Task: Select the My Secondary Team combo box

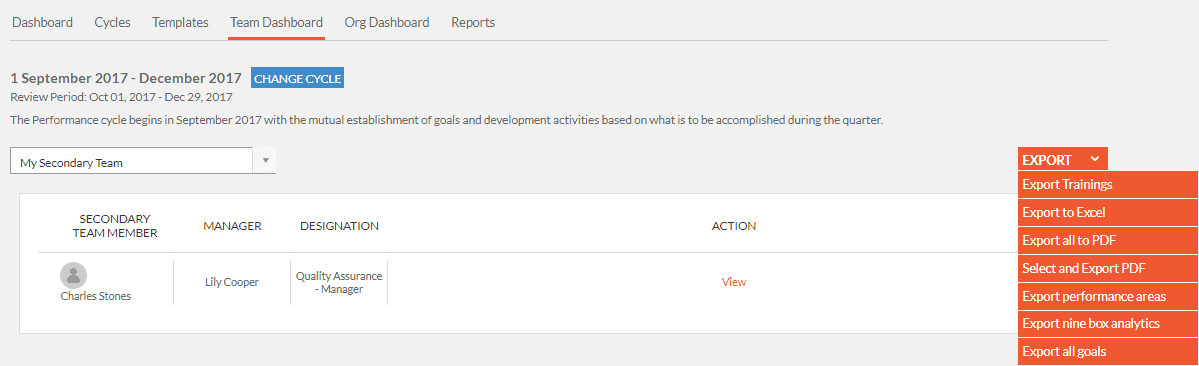Action: click(143, 161)
